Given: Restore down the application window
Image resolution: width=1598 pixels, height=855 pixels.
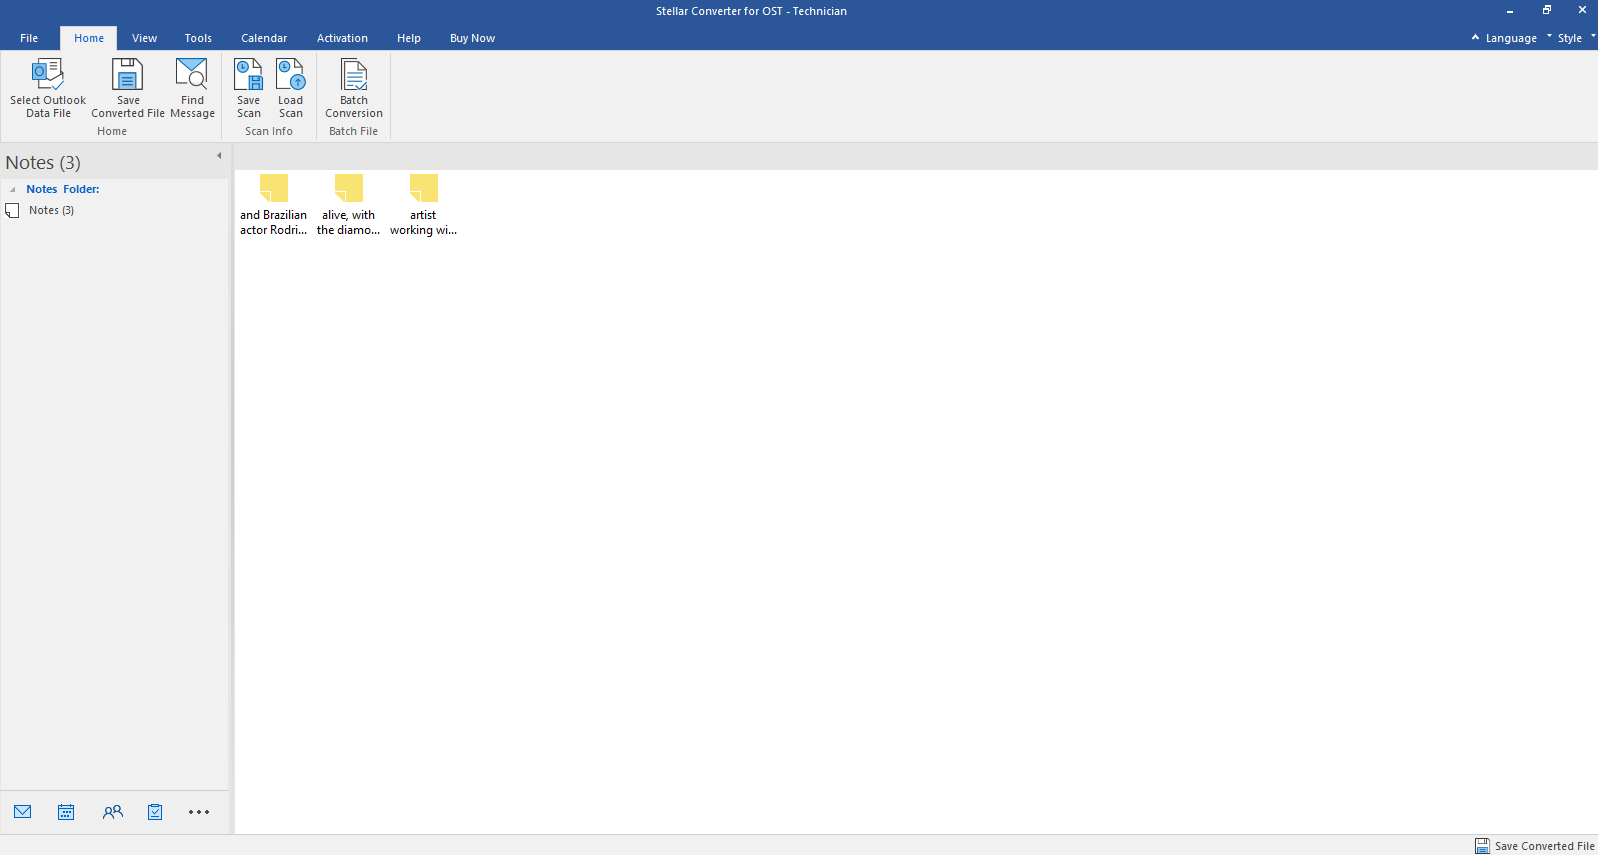Looking at the screenshot, I should (1546, 10).
